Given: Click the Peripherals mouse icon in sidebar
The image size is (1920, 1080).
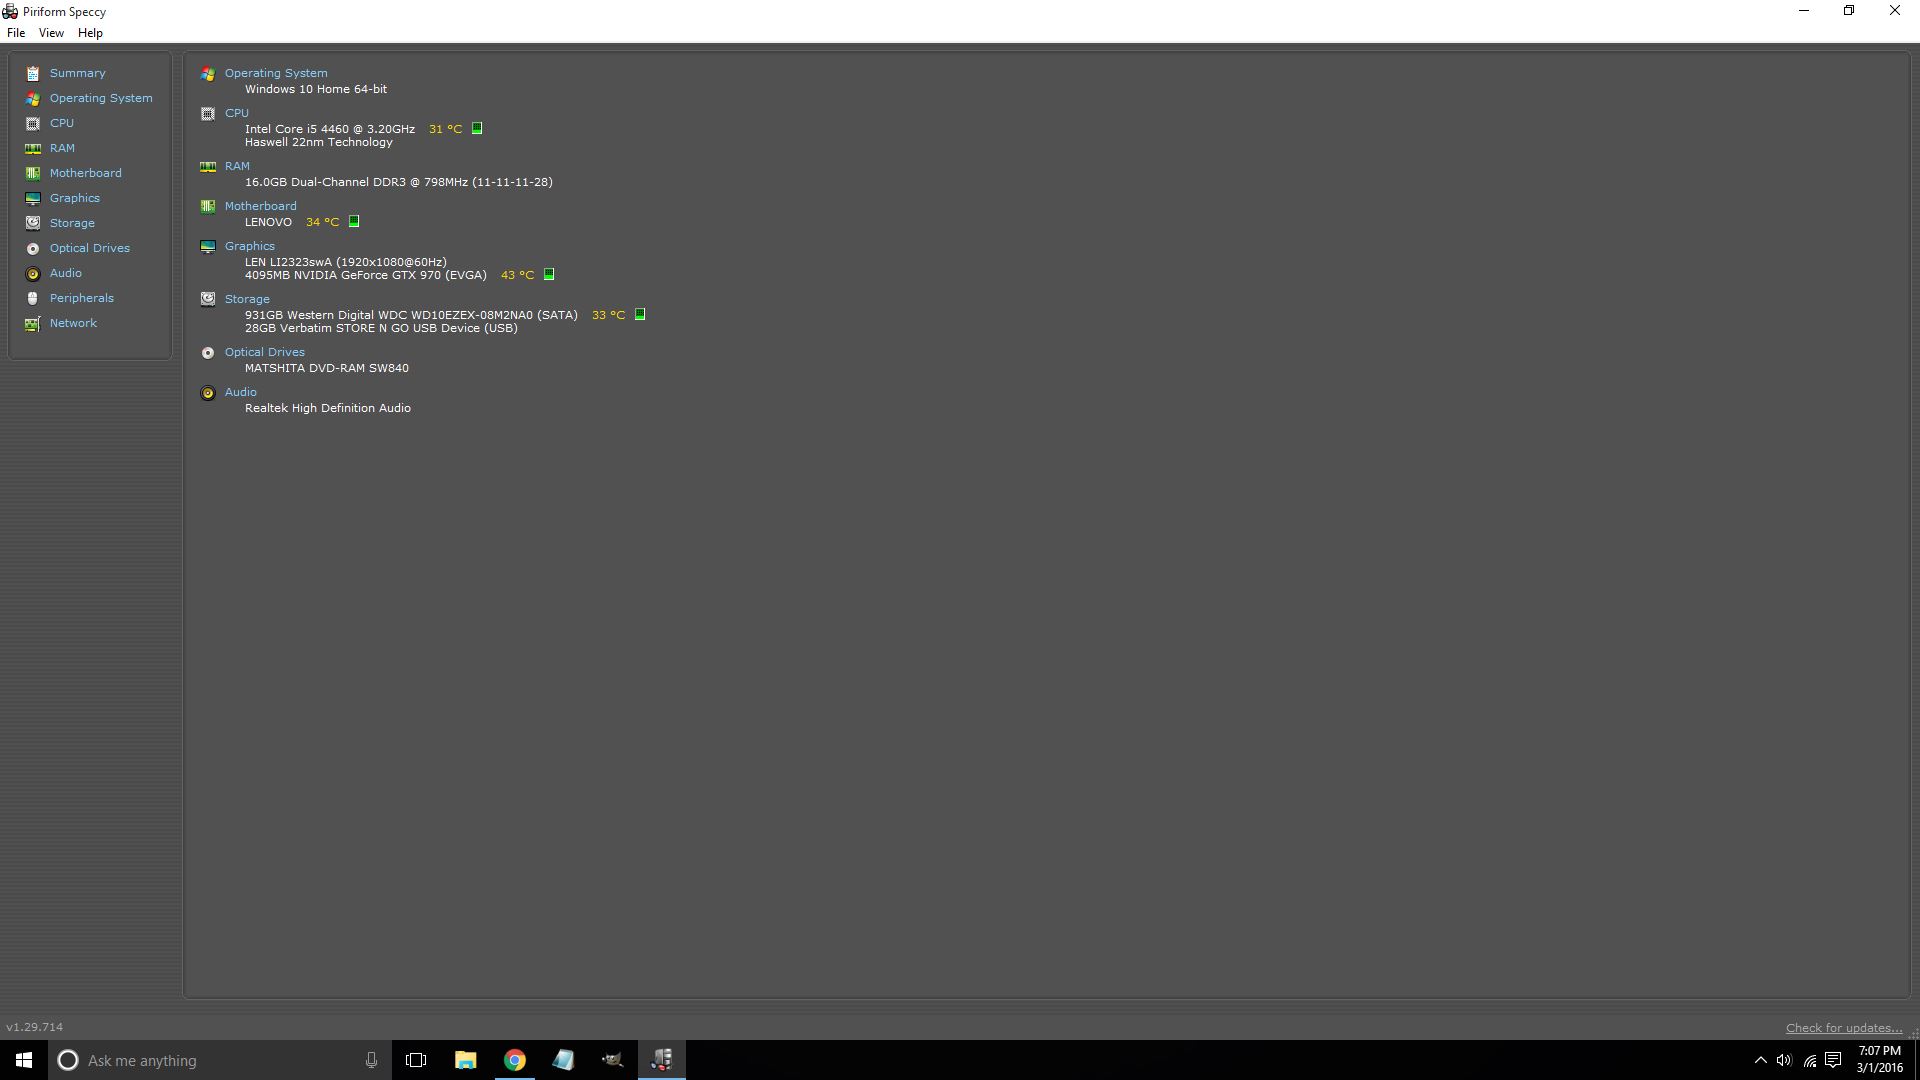Looking at the screenshot, I should 33,298.
